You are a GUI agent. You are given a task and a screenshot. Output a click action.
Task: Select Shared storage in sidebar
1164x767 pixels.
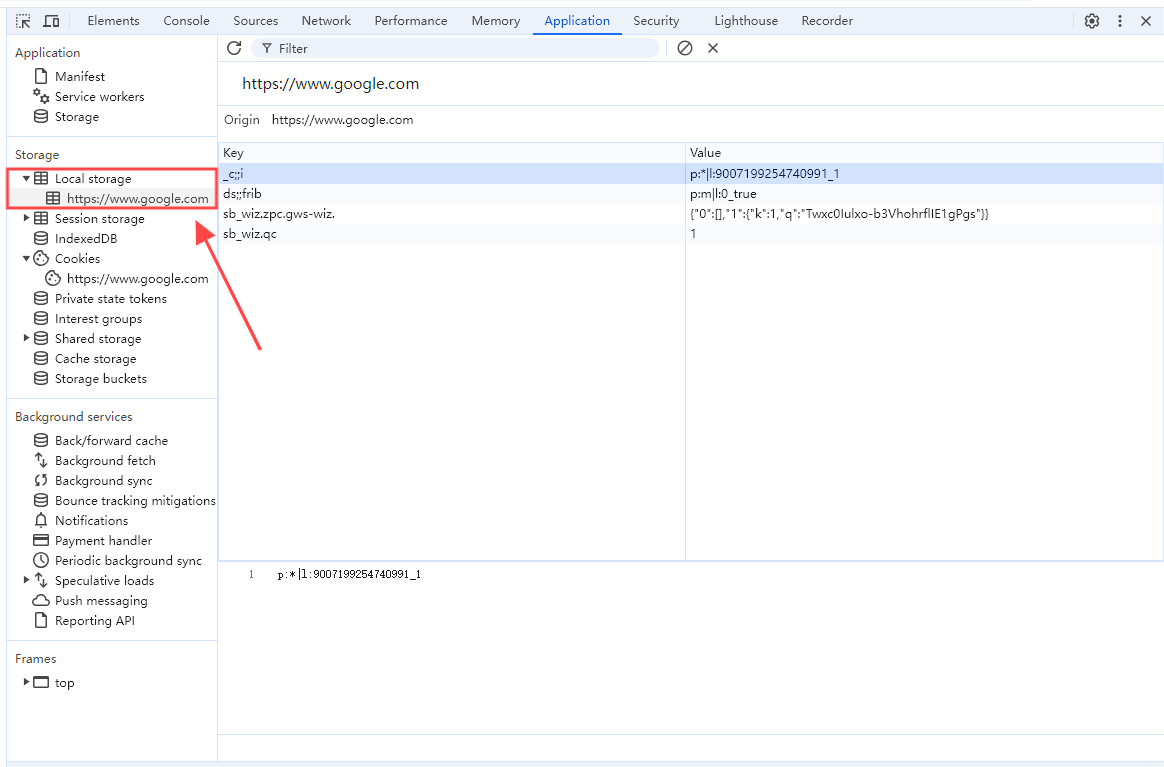pyautogui.click(x=98, y=339)
